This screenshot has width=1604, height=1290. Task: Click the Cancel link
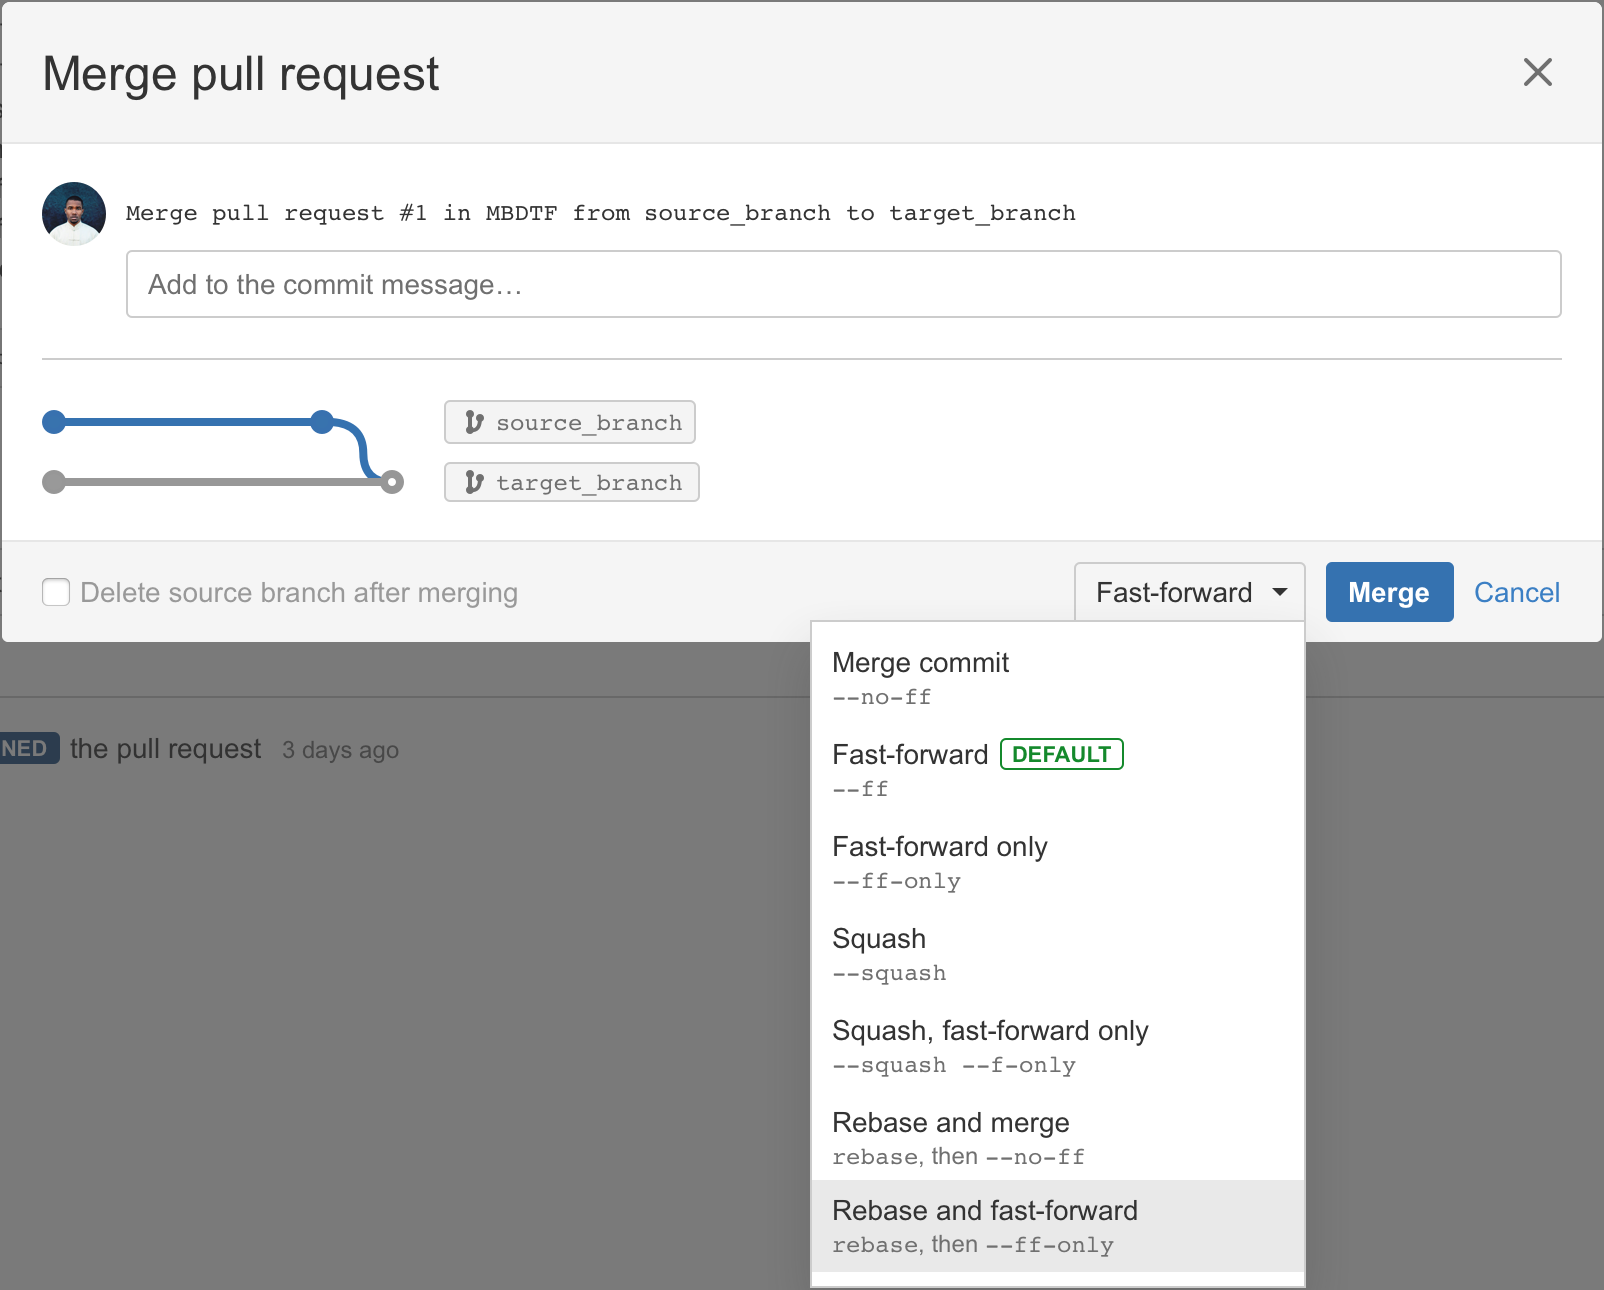click(x=1516, y=592)
